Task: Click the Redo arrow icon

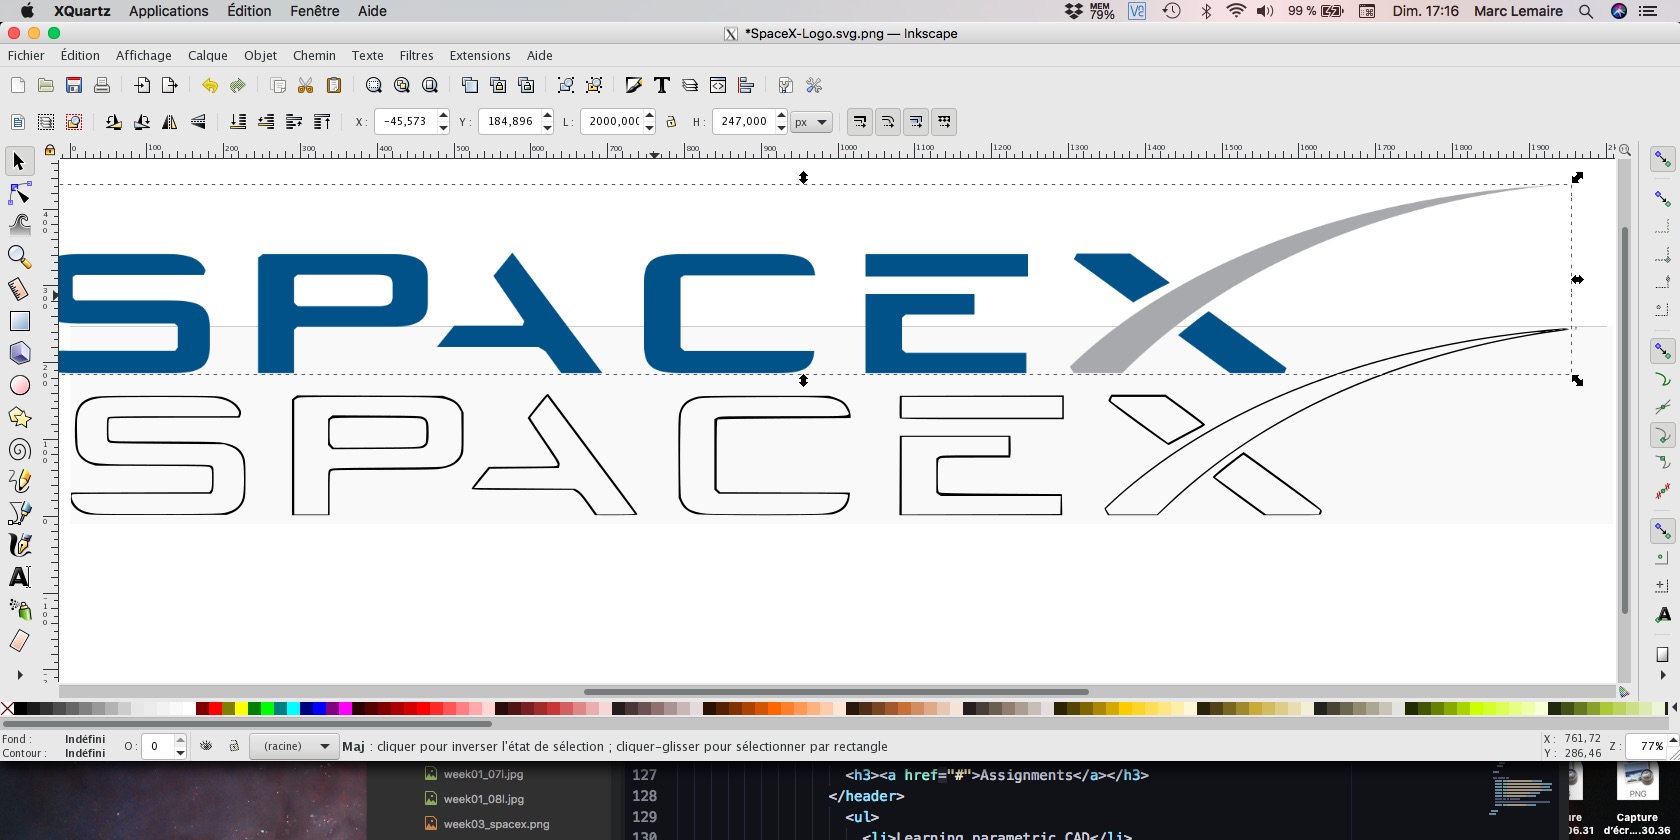Action: 237,86
